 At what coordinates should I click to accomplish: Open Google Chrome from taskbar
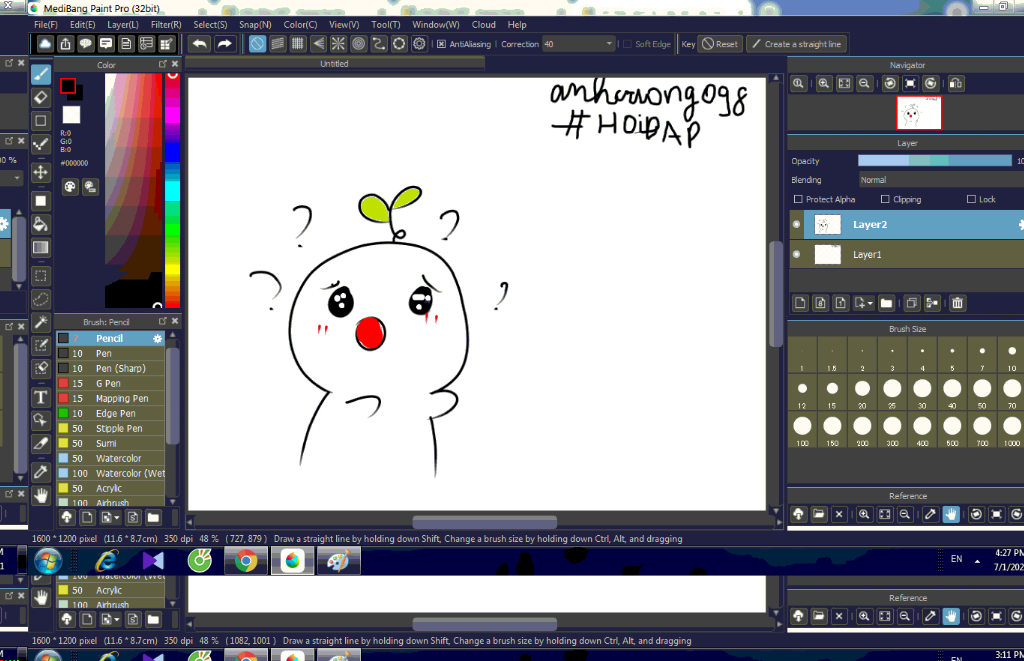pos(246,561)
